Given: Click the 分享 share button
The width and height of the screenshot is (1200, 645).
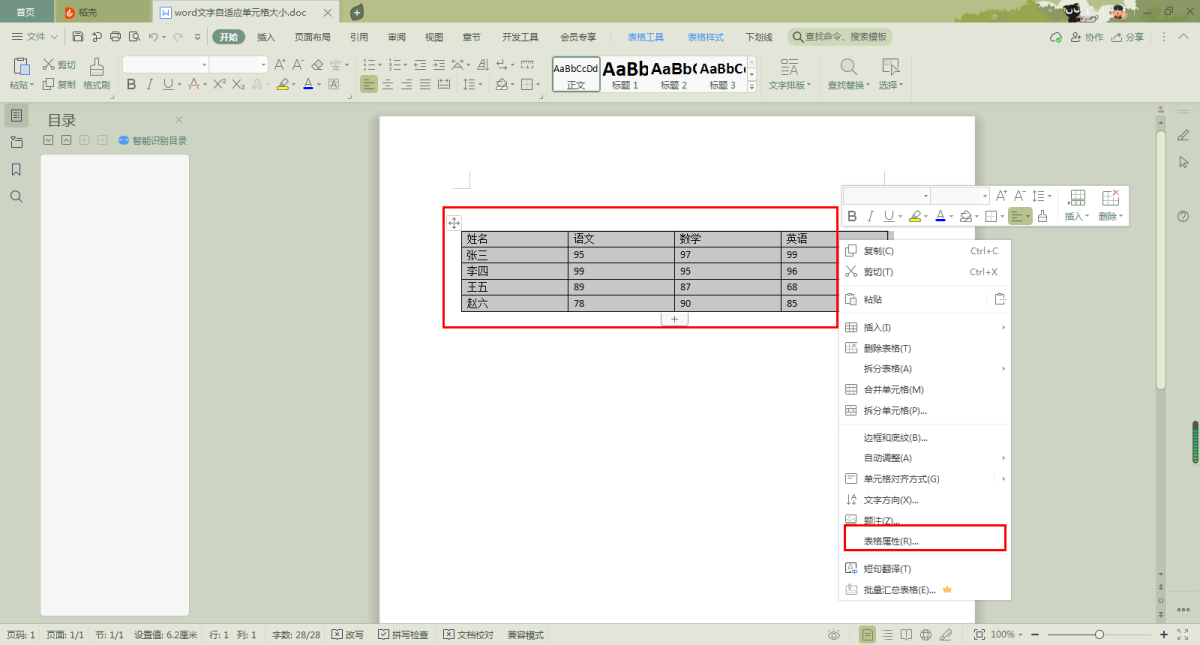Looking at the screenshot, I should click(1128, 37).
